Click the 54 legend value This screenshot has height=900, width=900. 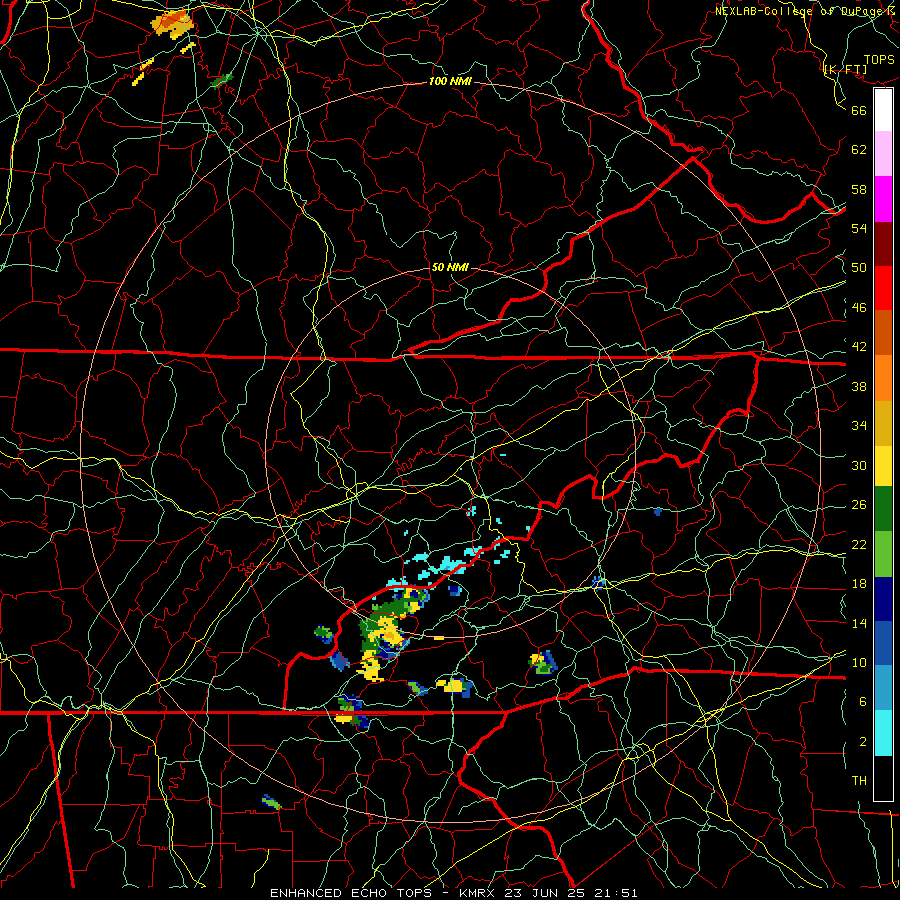[859, 228]
